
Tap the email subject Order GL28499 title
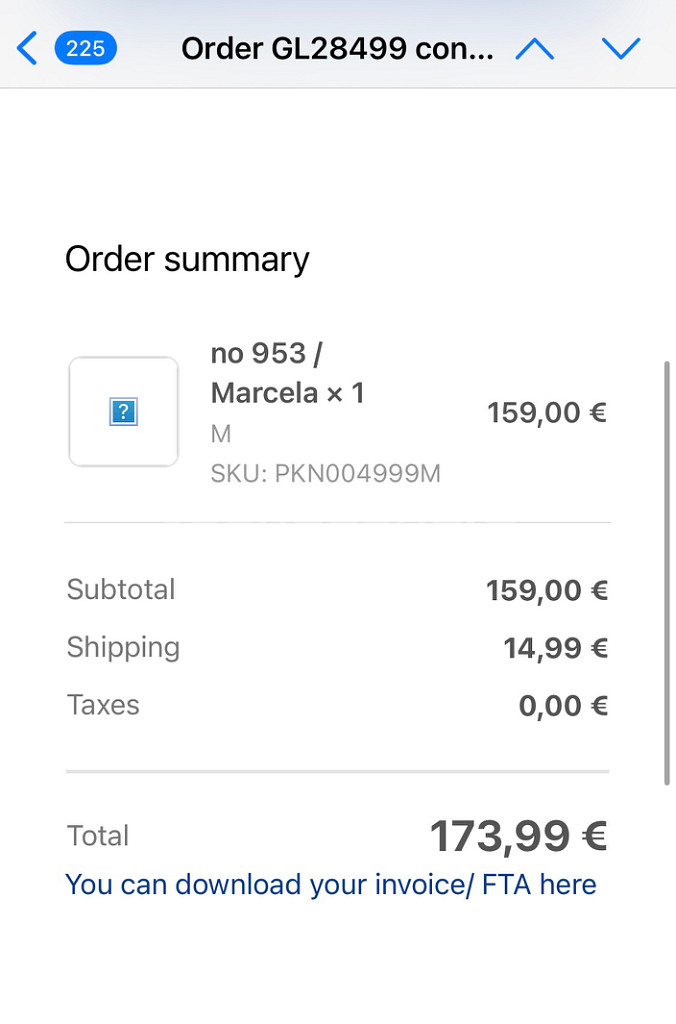(x=337, y=48)
